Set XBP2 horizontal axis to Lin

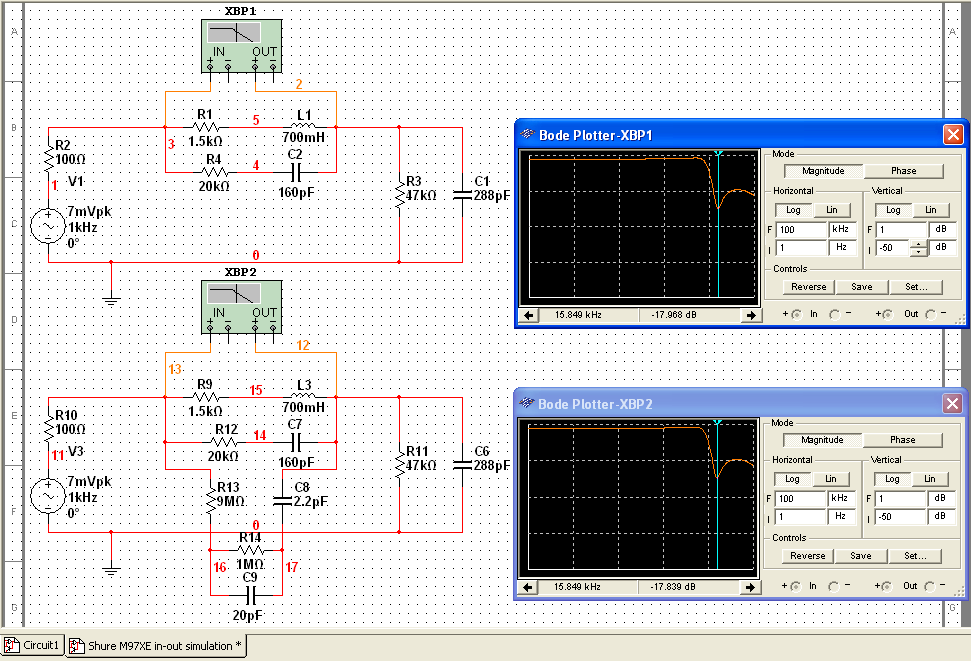pos(830,479)
